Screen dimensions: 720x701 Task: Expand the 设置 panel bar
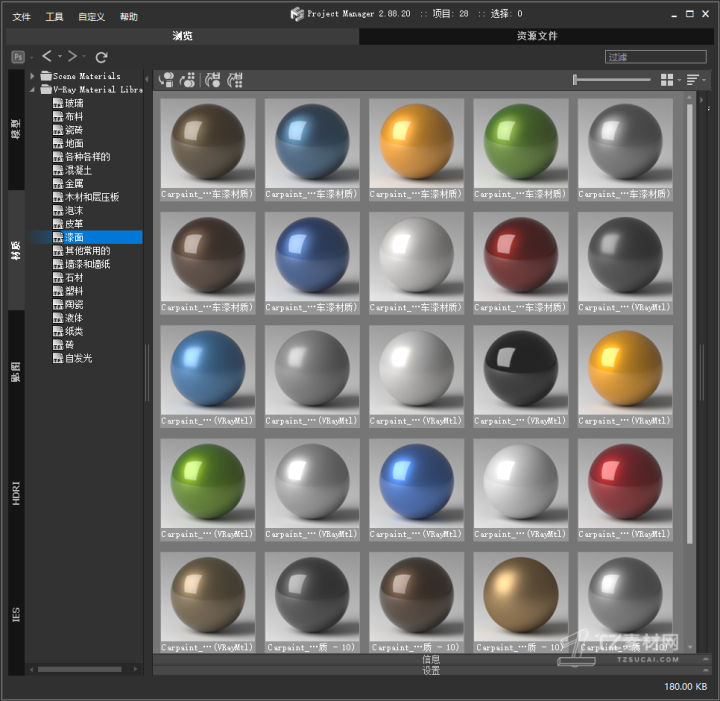click(430, 670)
